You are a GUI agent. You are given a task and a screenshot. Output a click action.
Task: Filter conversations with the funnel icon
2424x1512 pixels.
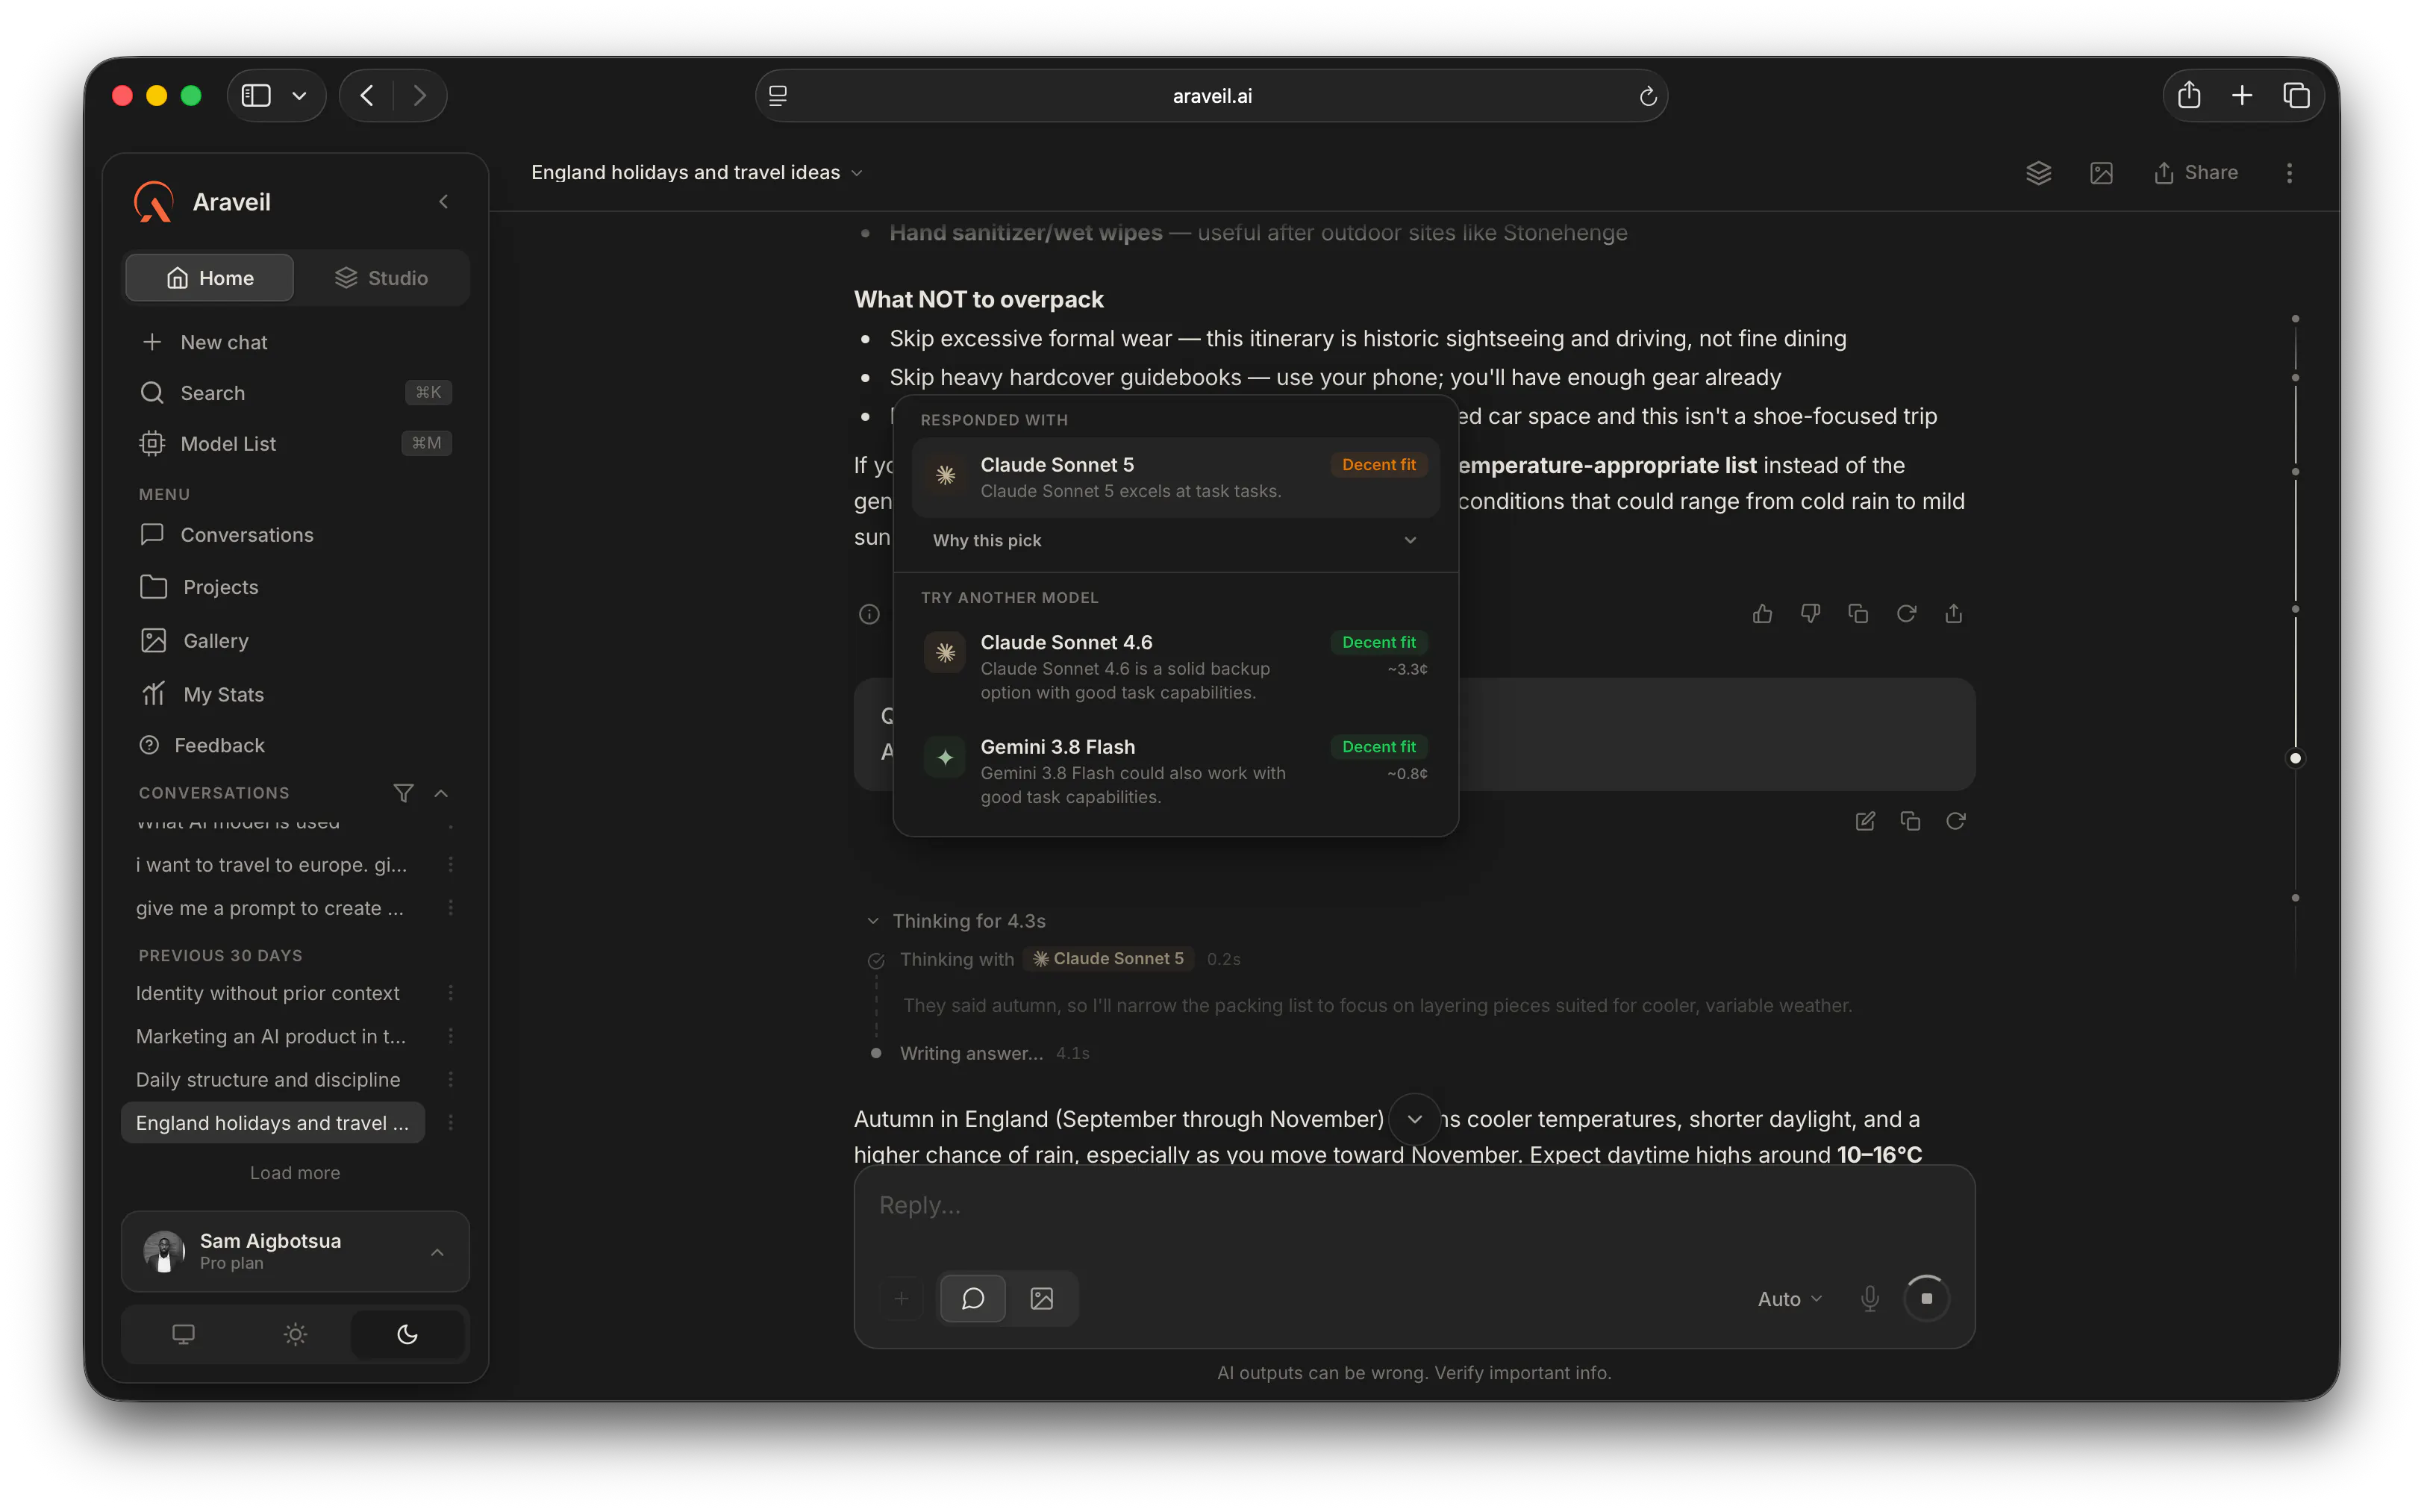[403, 793]
